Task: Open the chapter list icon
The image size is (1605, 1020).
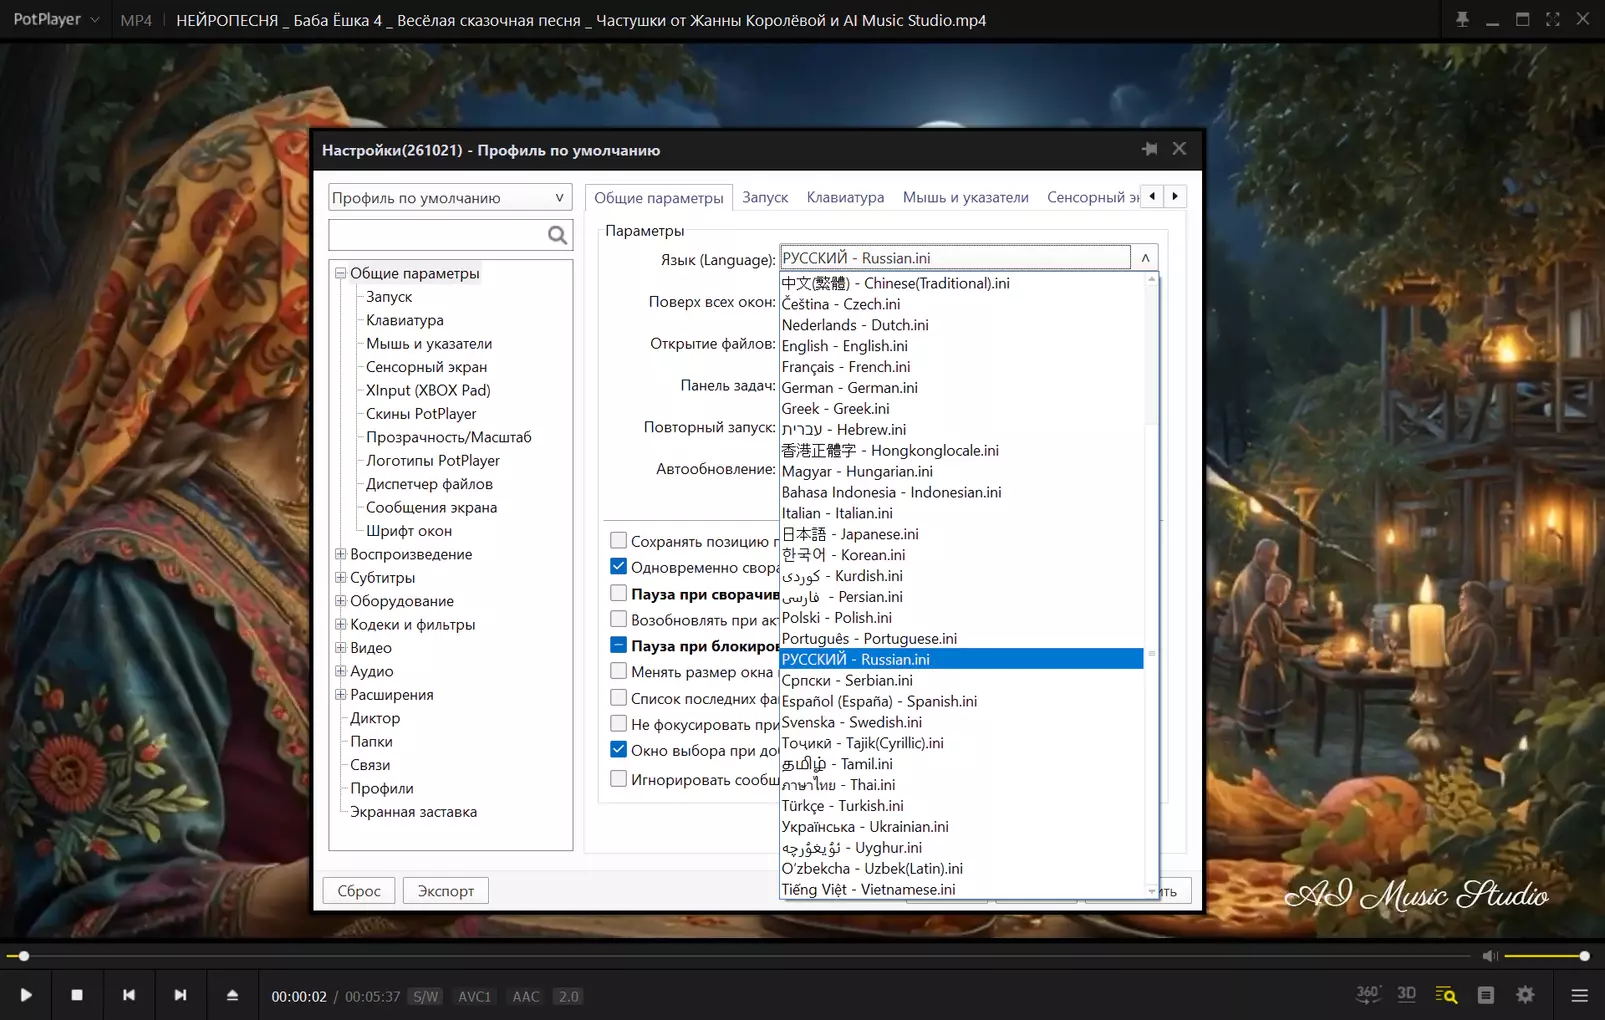Action: [1486, 995]
